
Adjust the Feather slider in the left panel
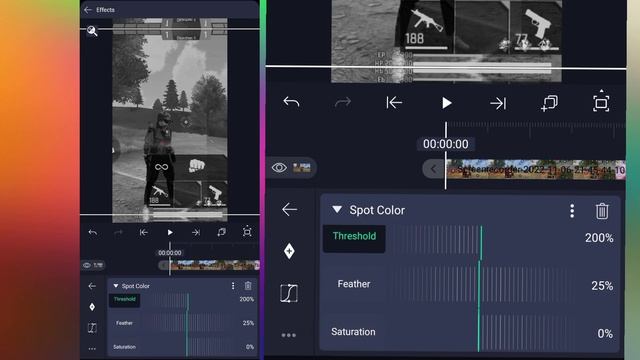pos(187,324)
